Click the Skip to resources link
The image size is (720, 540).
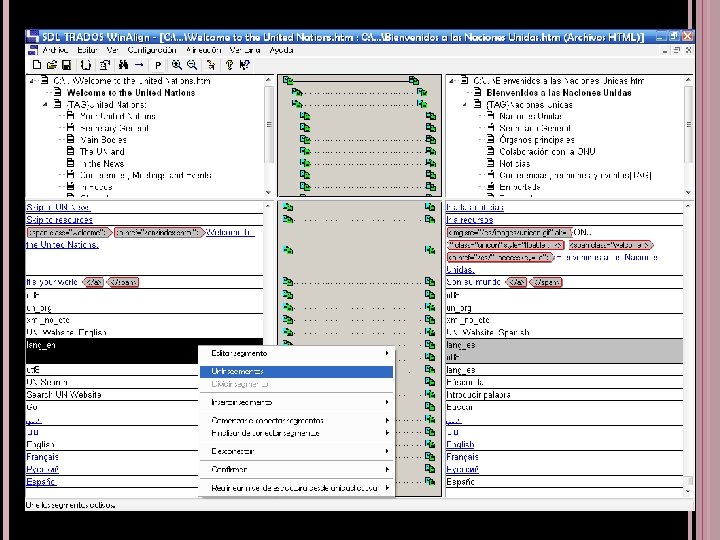(59, 219)
